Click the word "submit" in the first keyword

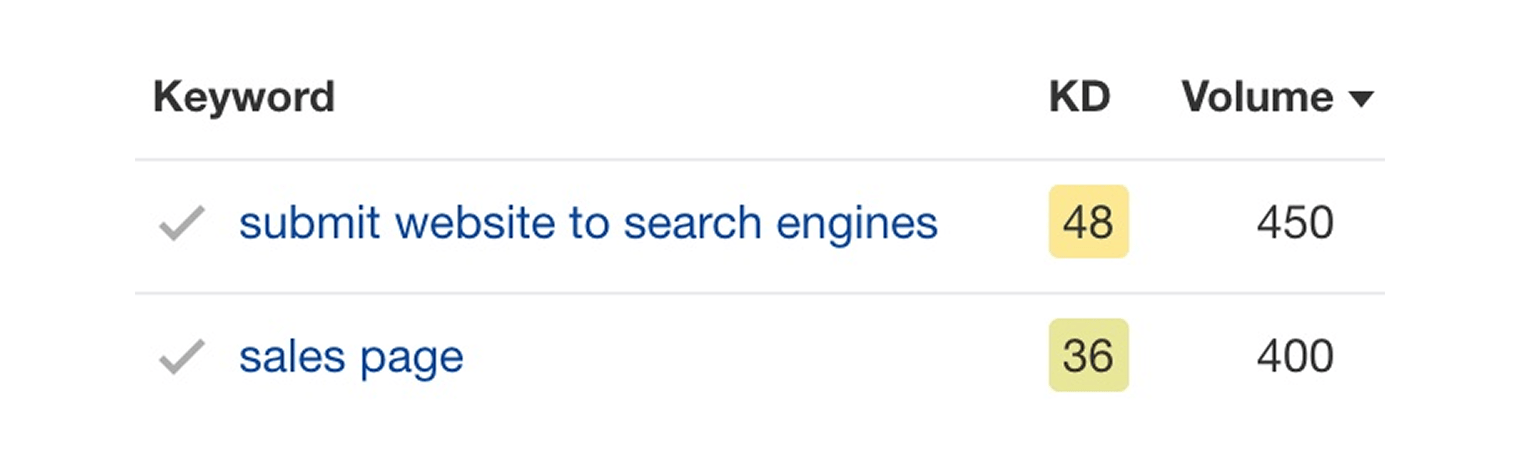[x=296, y=223]
